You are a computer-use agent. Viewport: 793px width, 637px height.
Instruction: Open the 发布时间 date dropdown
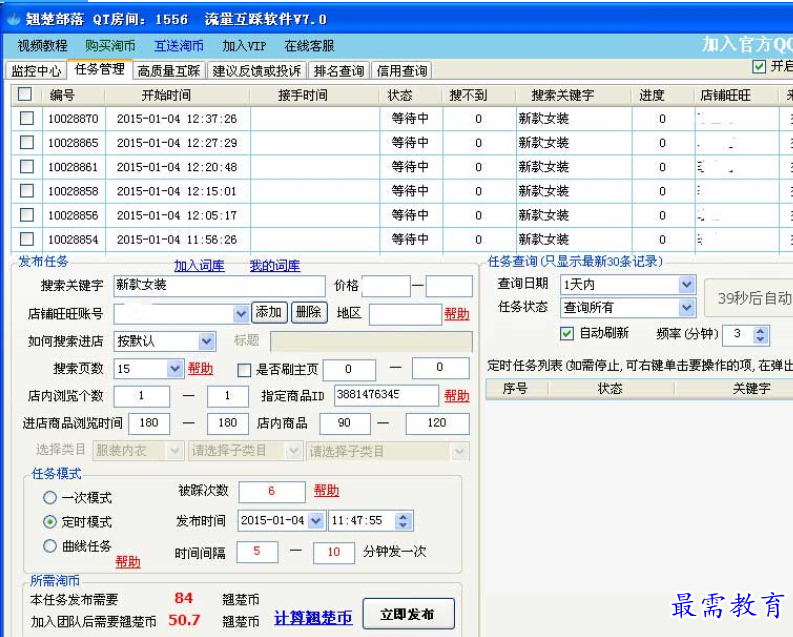tap(316, 521)
